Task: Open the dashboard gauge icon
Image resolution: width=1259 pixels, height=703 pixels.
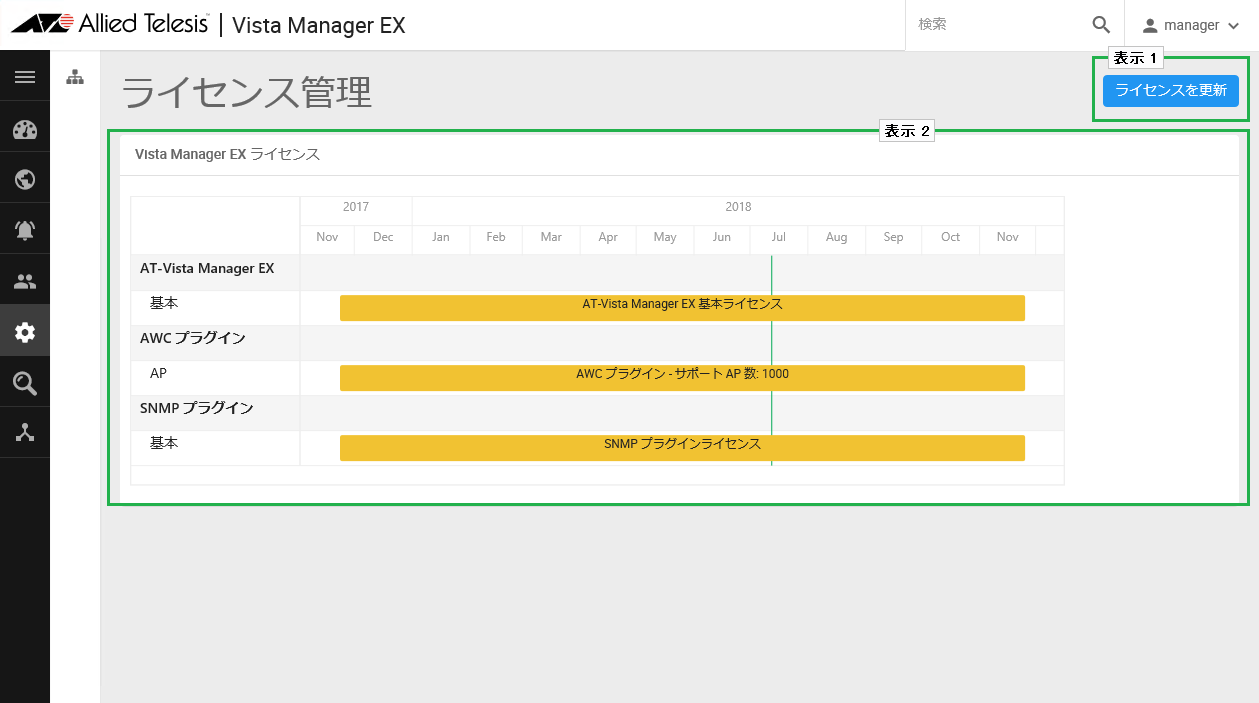Action: (x=25, y=129)
